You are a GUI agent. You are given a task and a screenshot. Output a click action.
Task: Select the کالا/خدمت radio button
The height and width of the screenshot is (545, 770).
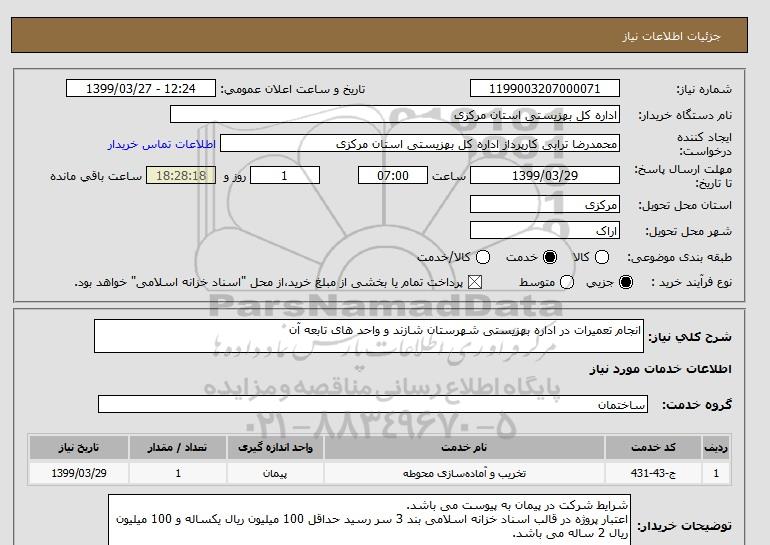pyautogui.click(x=483, y=257)
